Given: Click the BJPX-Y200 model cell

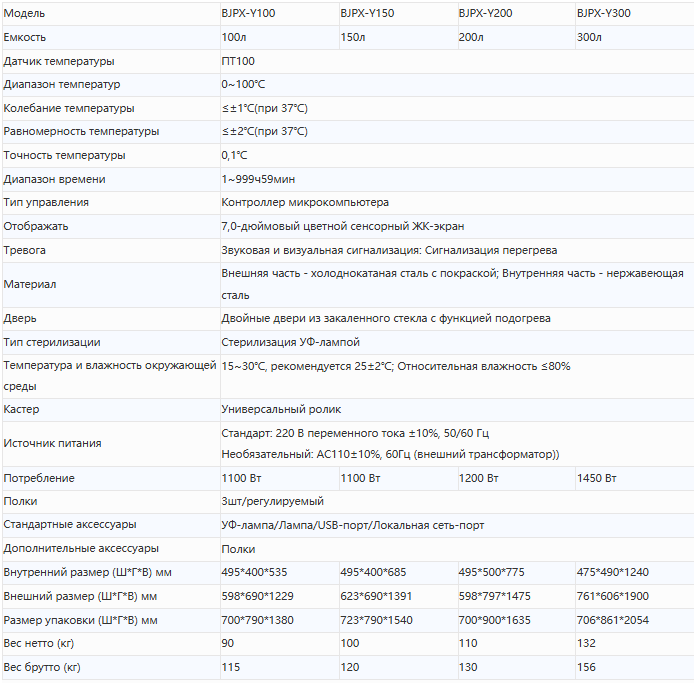Looking at the screenshot, I should click(485, 14).
